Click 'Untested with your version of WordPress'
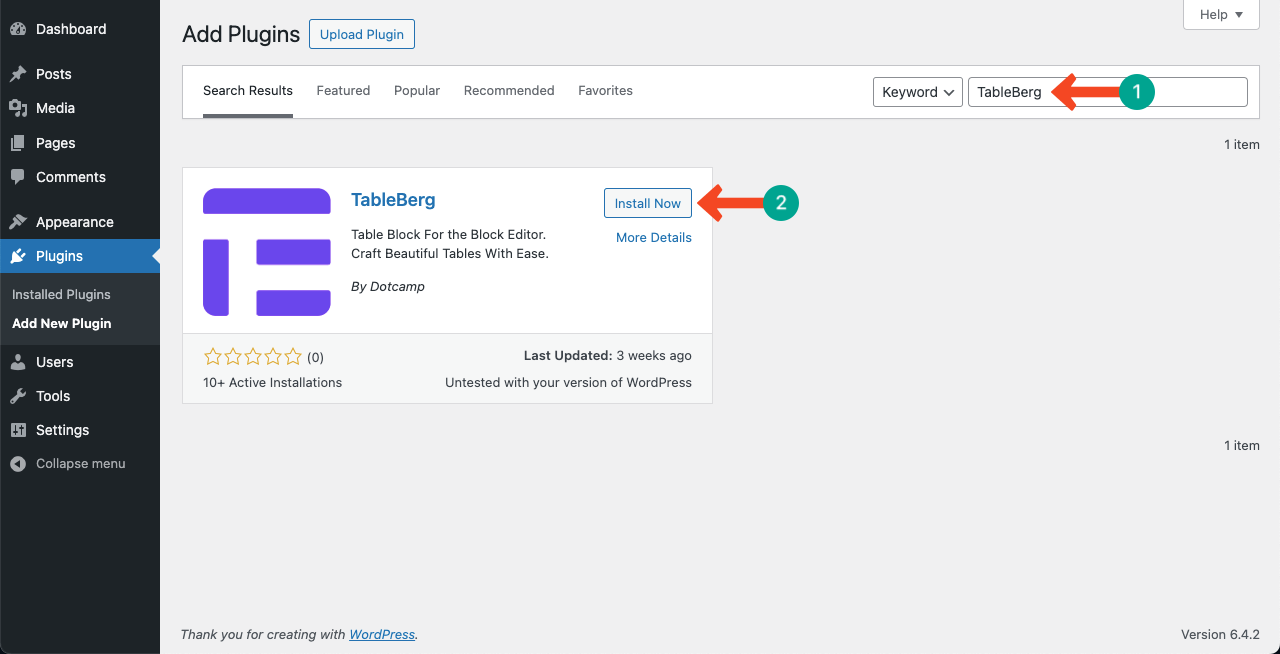Screen dimensions: 1280x654 [568, 383]
